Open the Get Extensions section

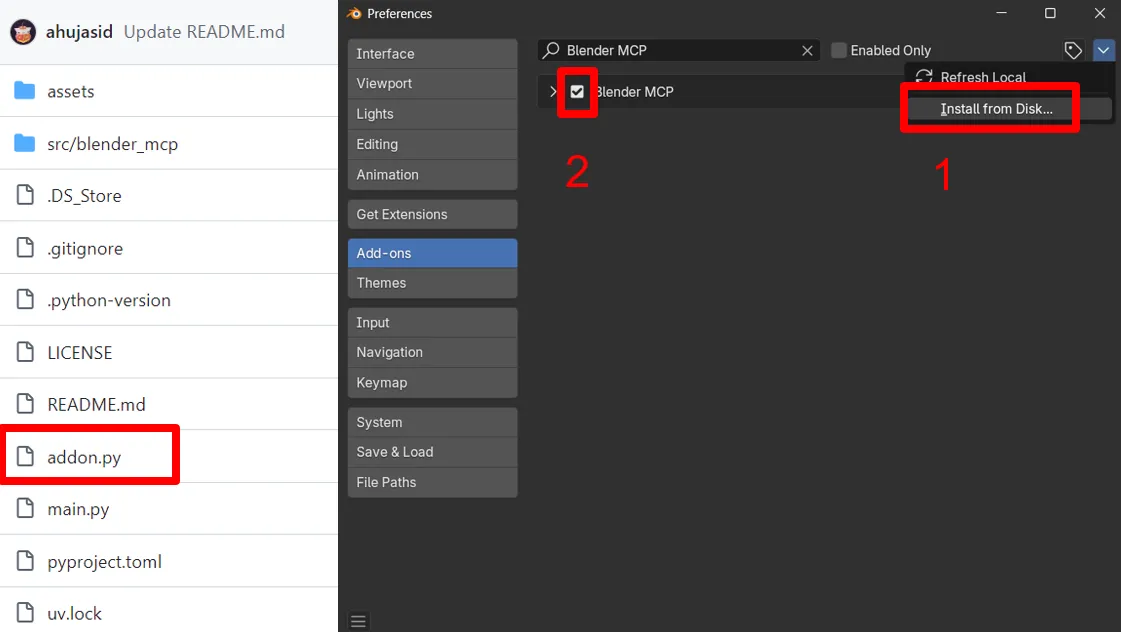(x=432, y=214)
